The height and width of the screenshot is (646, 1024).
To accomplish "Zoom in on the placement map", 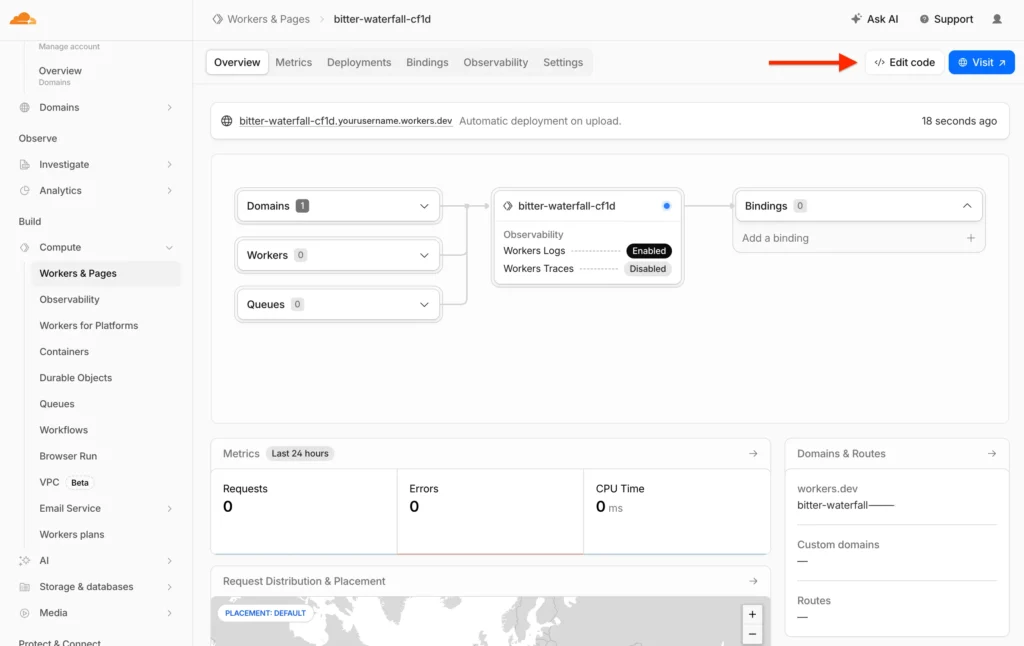I will [x=752, y=615].
